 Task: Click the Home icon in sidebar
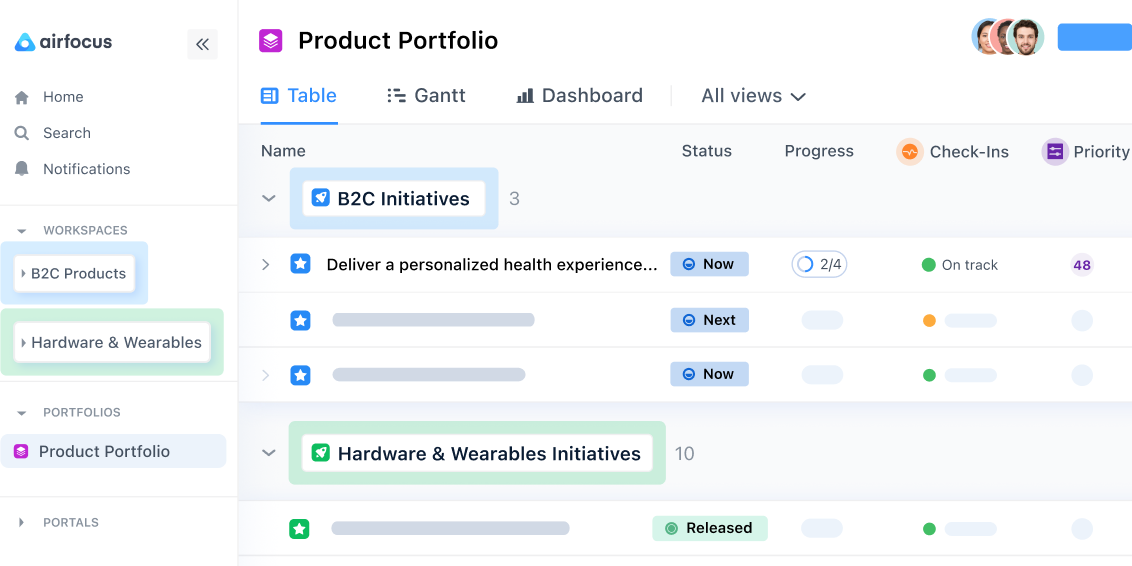[22, 97]
